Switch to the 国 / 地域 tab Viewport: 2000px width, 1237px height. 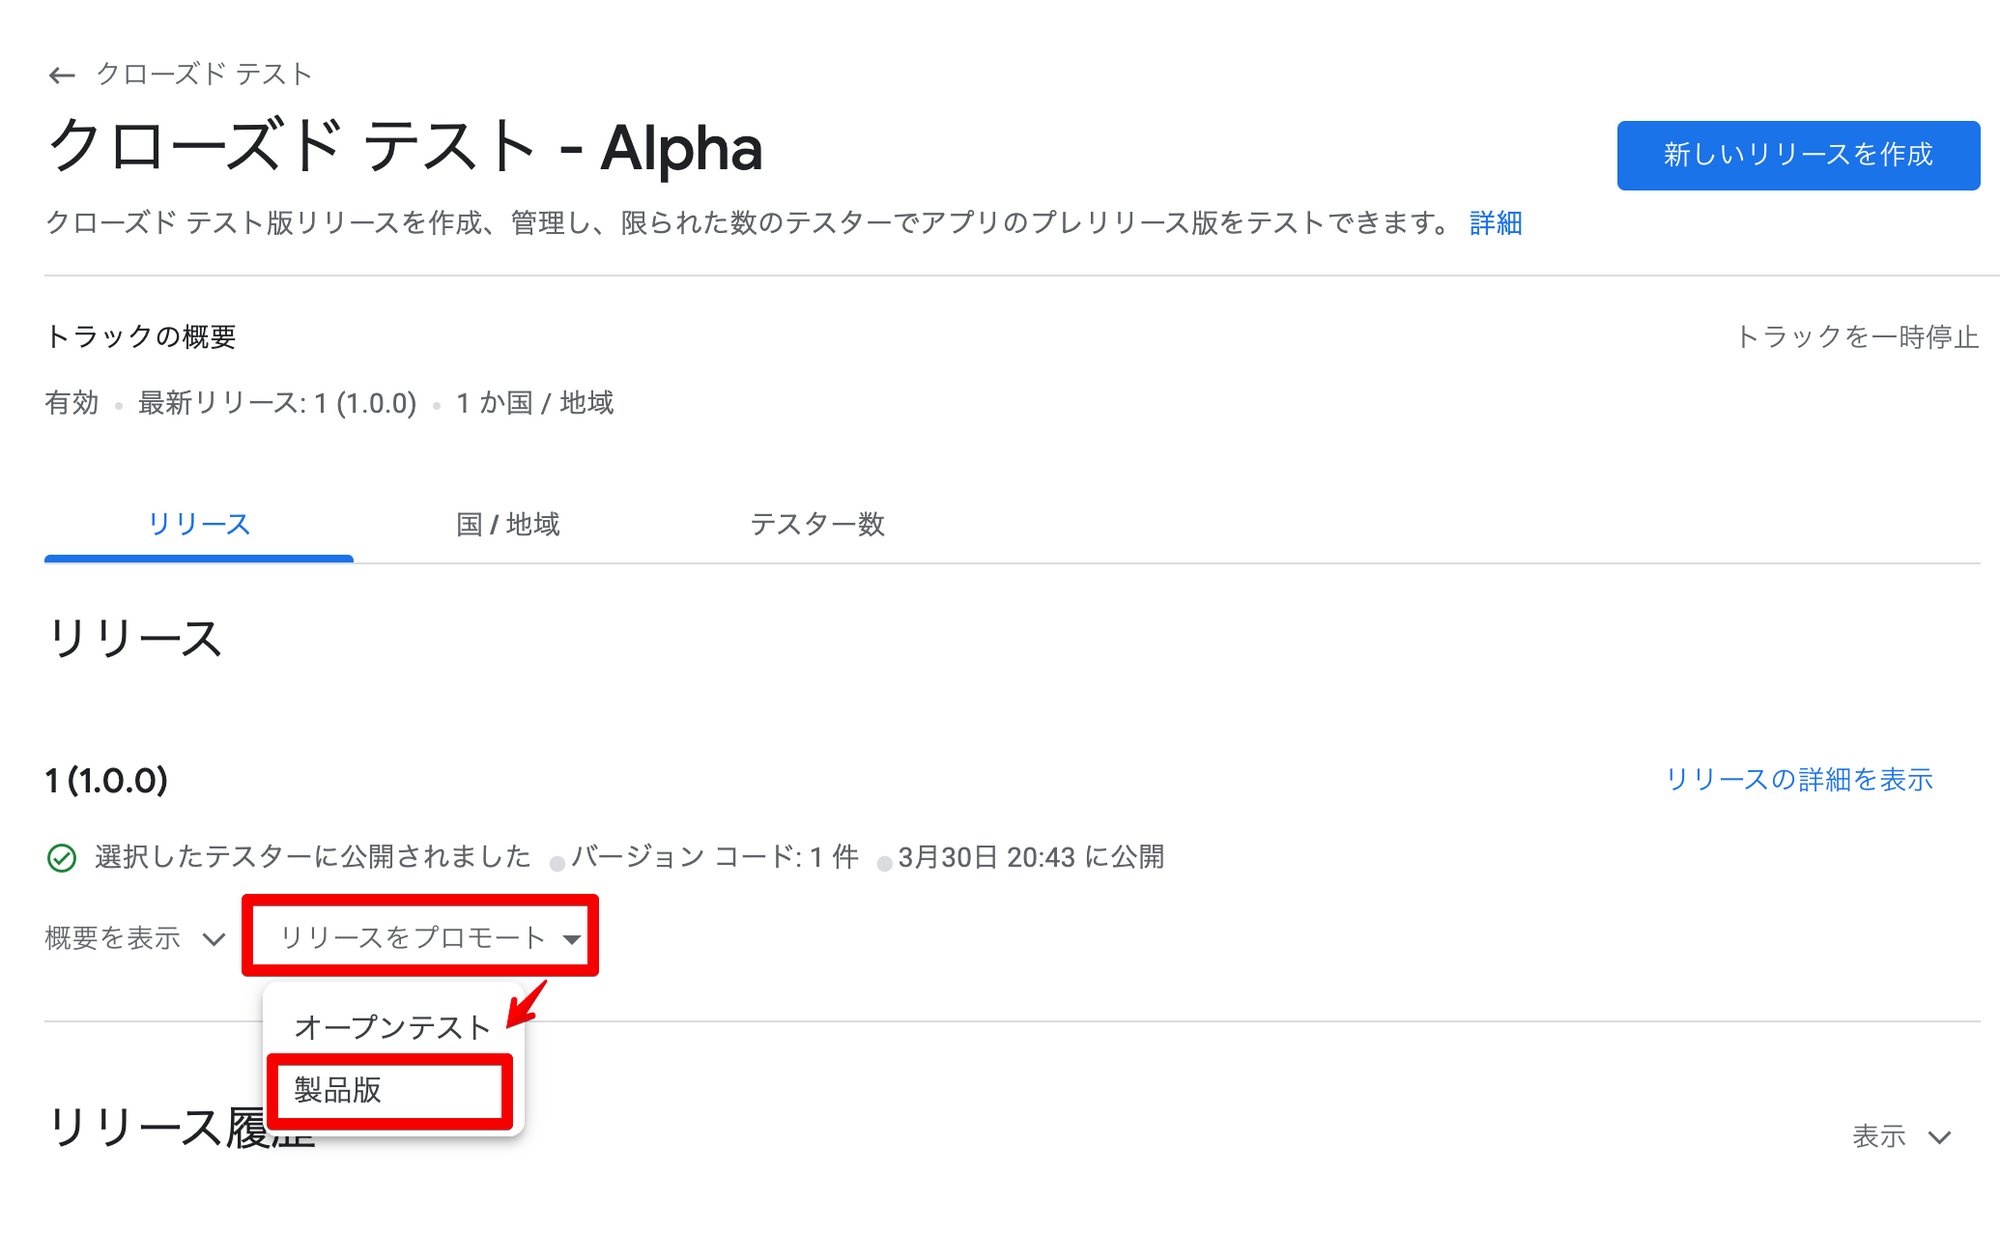(507, 524)
